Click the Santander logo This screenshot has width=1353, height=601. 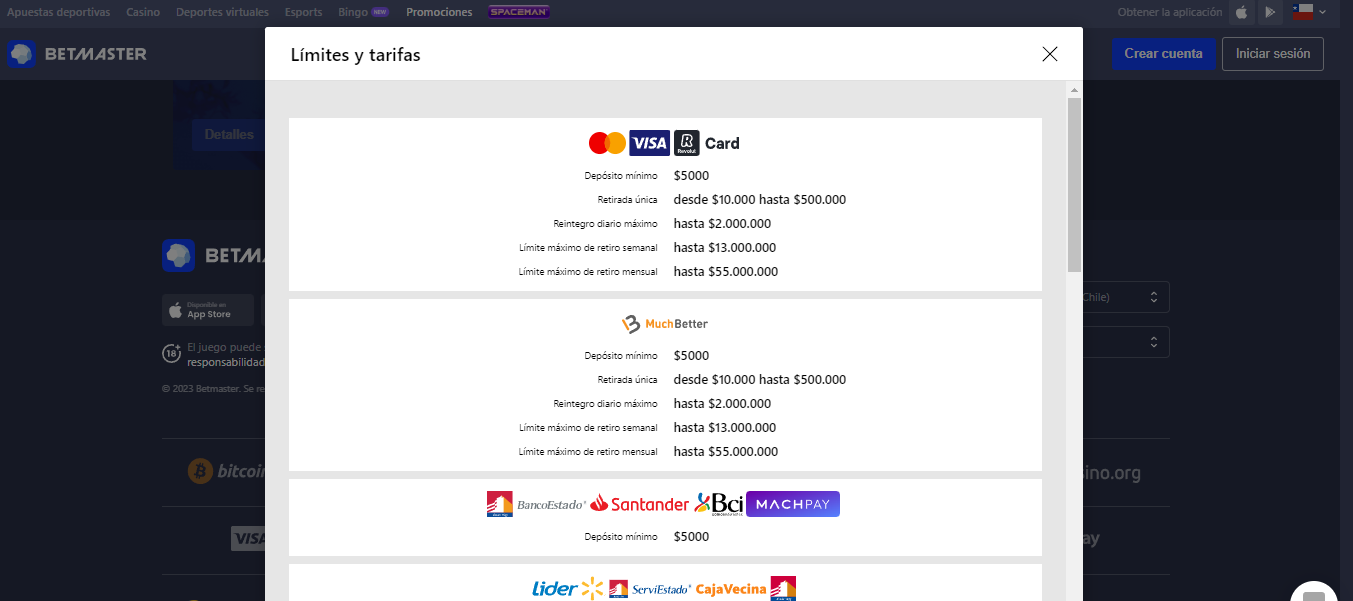[x=640, y=504]
